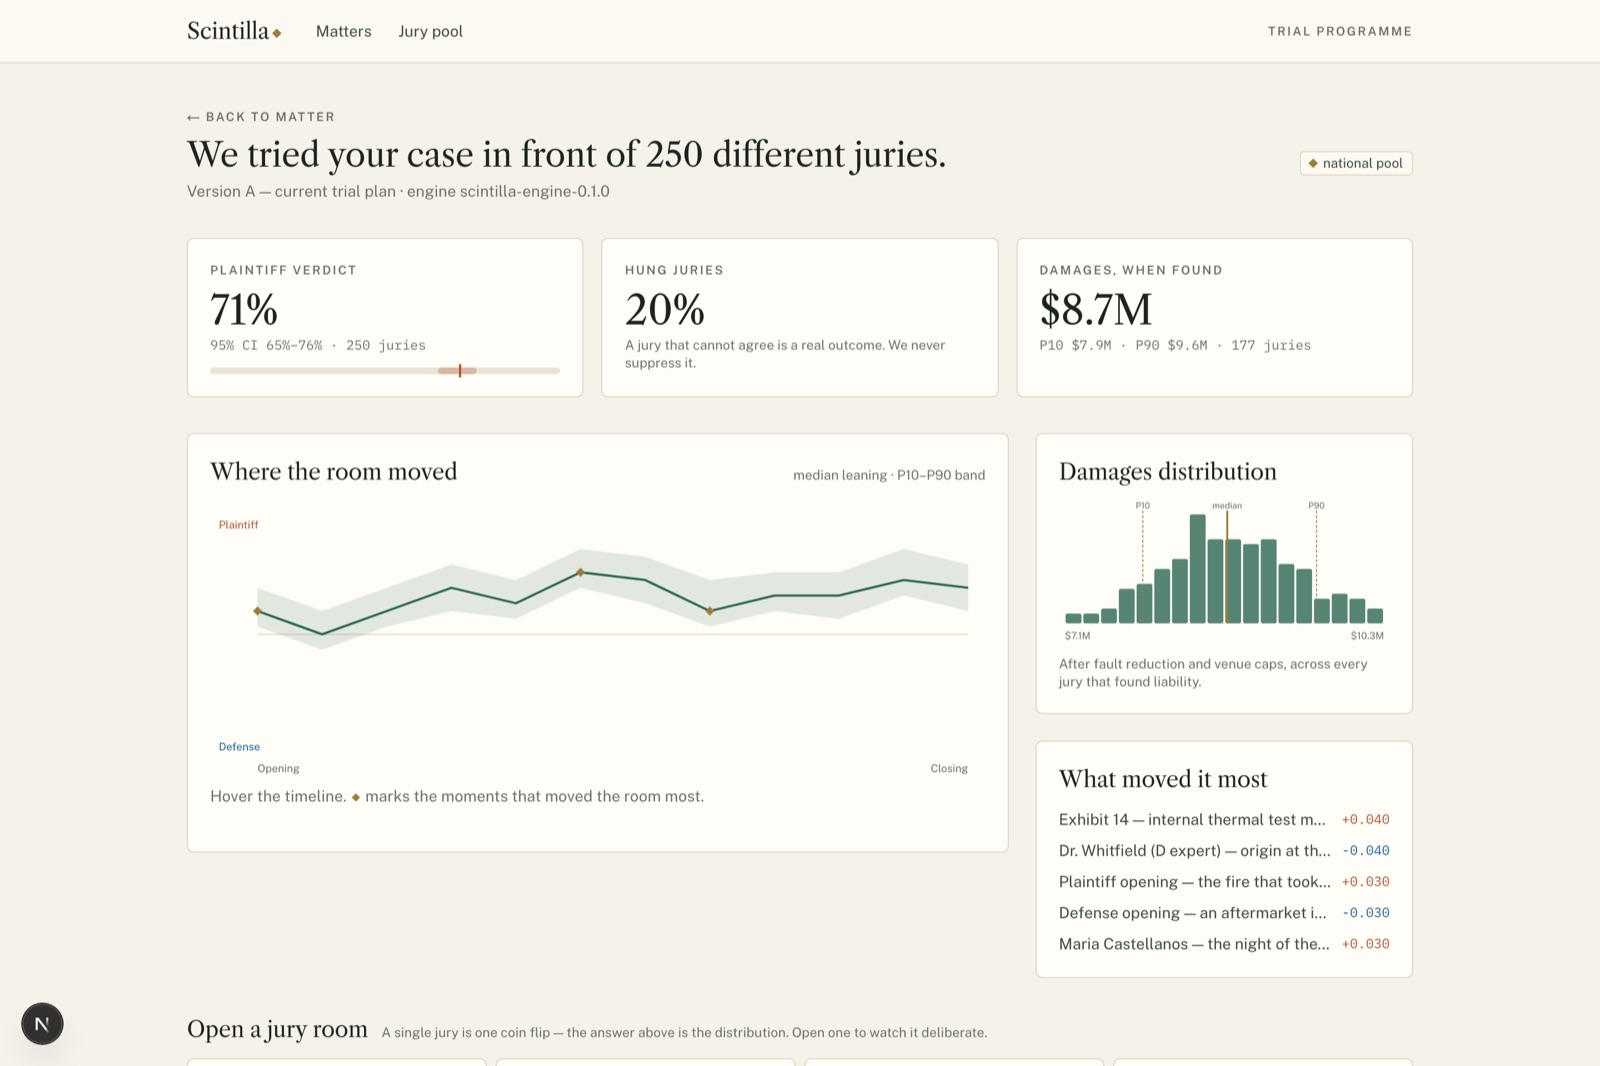
Task: Select Defense opening aftermarket entry
Action: [1224, 913]
